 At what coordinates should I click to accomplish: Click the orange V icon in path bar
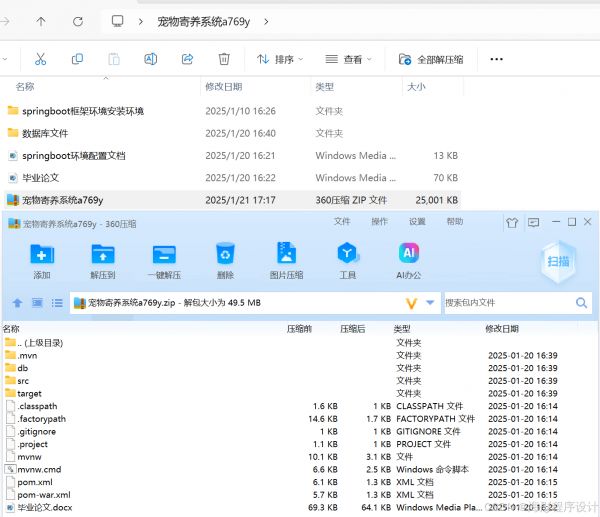pos(411,303)
